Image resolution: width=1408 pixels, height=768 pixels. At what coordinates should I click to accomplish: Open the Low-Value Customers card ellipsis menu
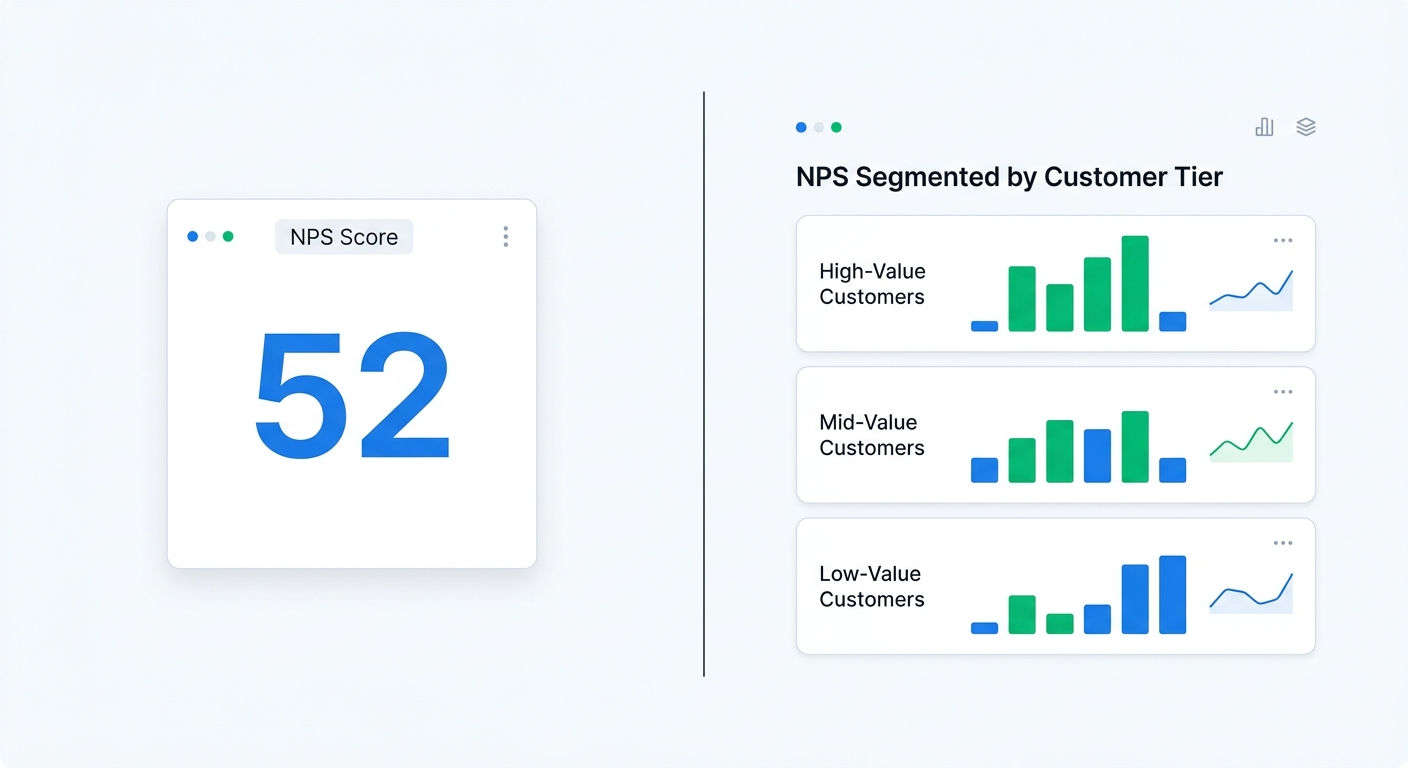(x=1283, y=543)
